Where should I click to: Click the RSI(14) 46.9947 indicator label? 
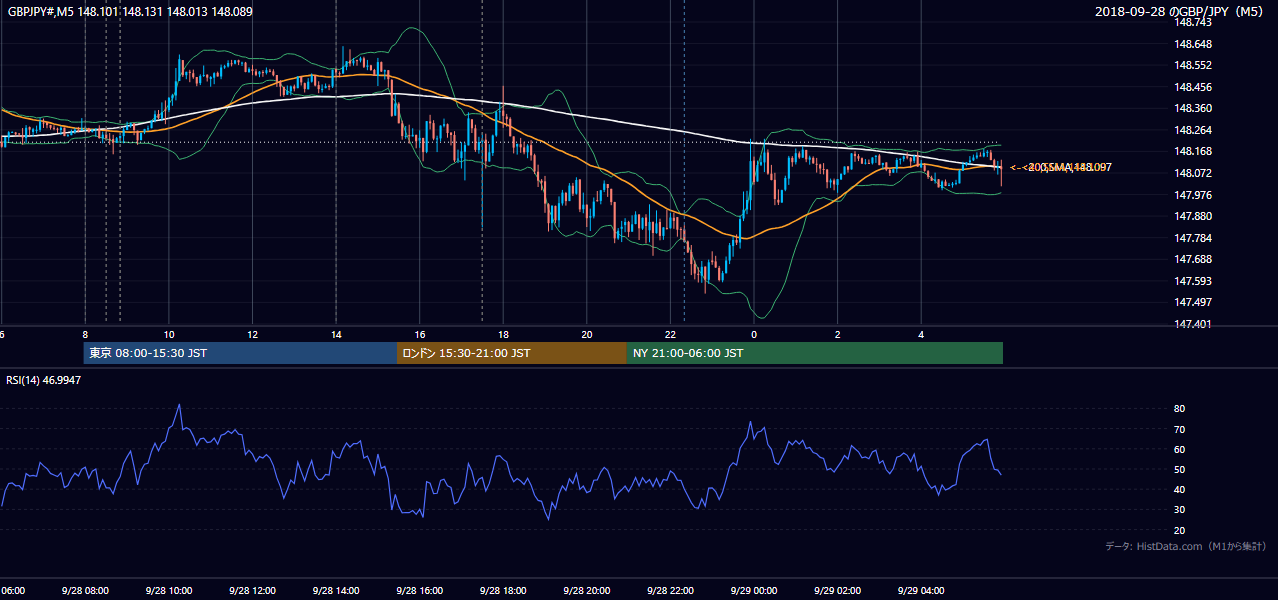[x=44, y=380]
